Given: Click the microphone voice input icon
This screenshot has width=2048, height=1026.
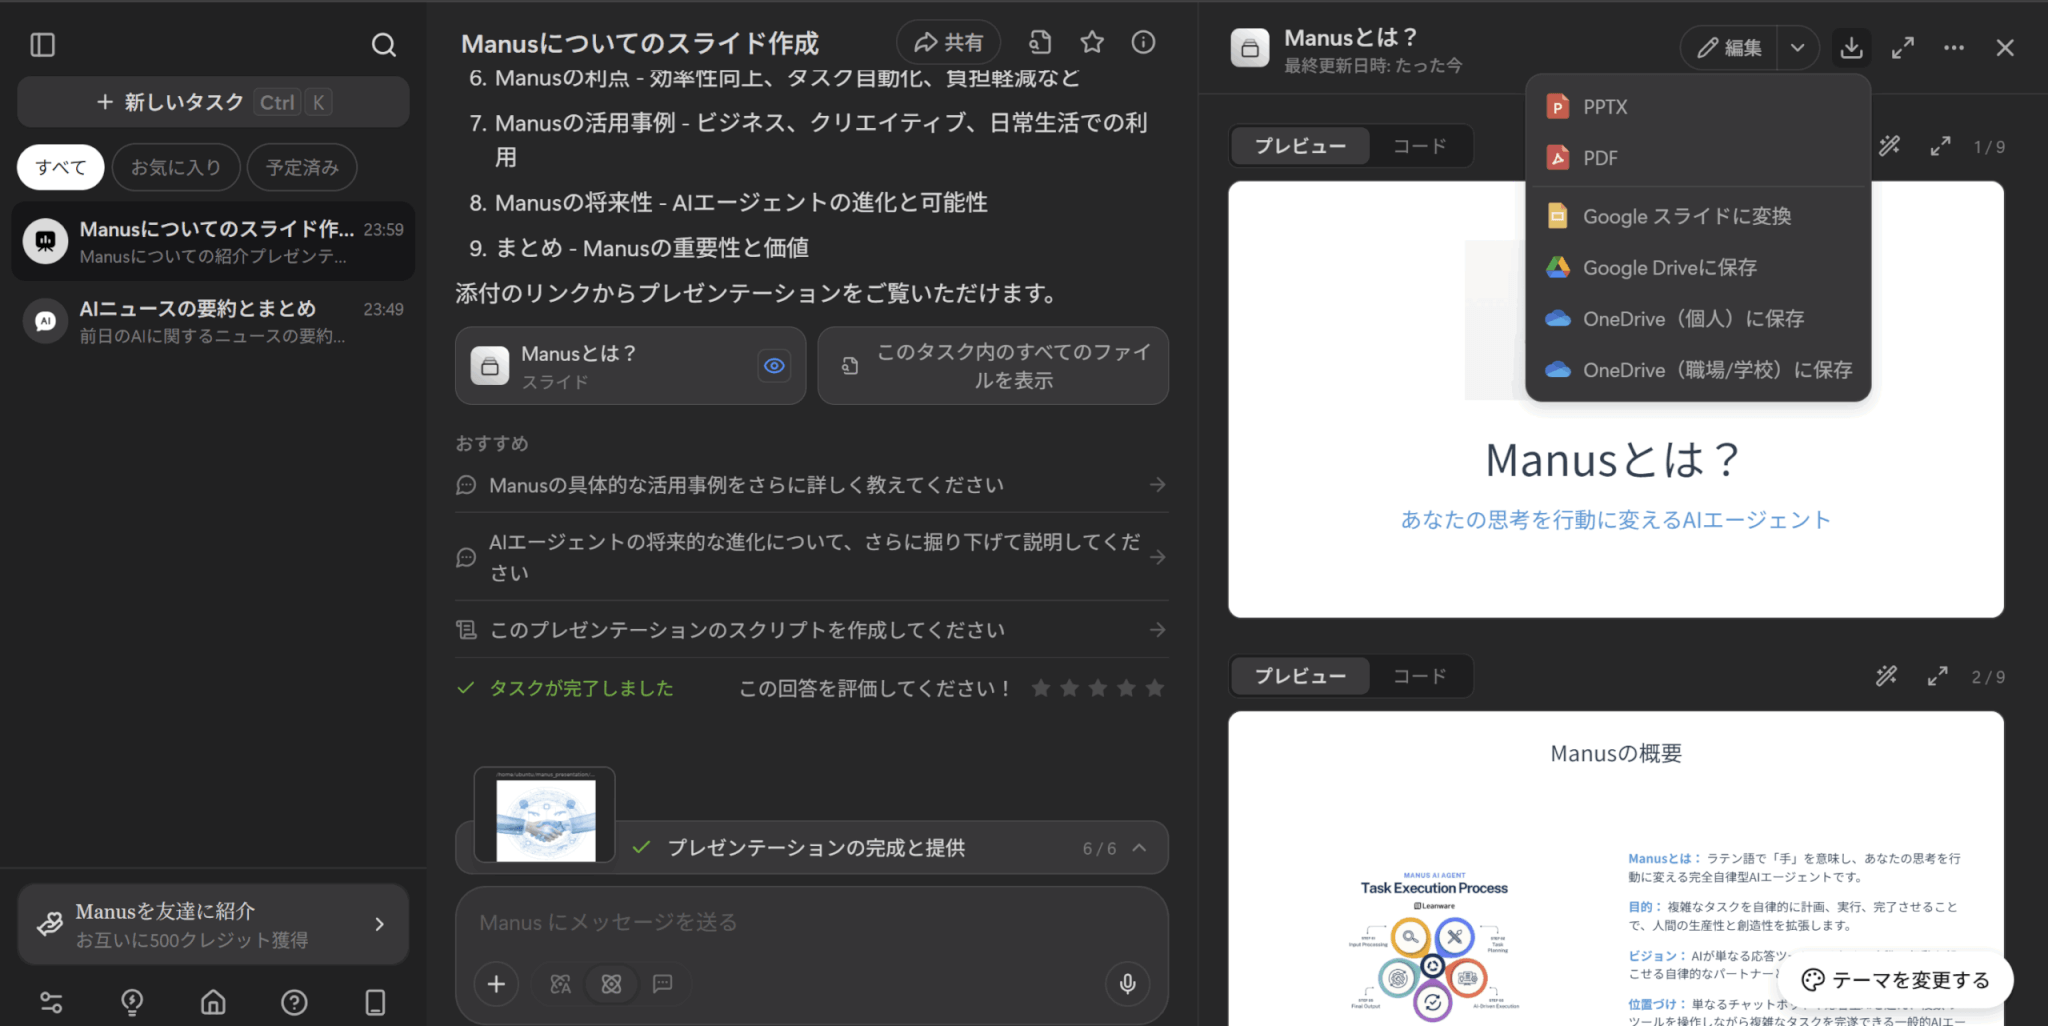Looking at the screenshot, I should 1127,984.
